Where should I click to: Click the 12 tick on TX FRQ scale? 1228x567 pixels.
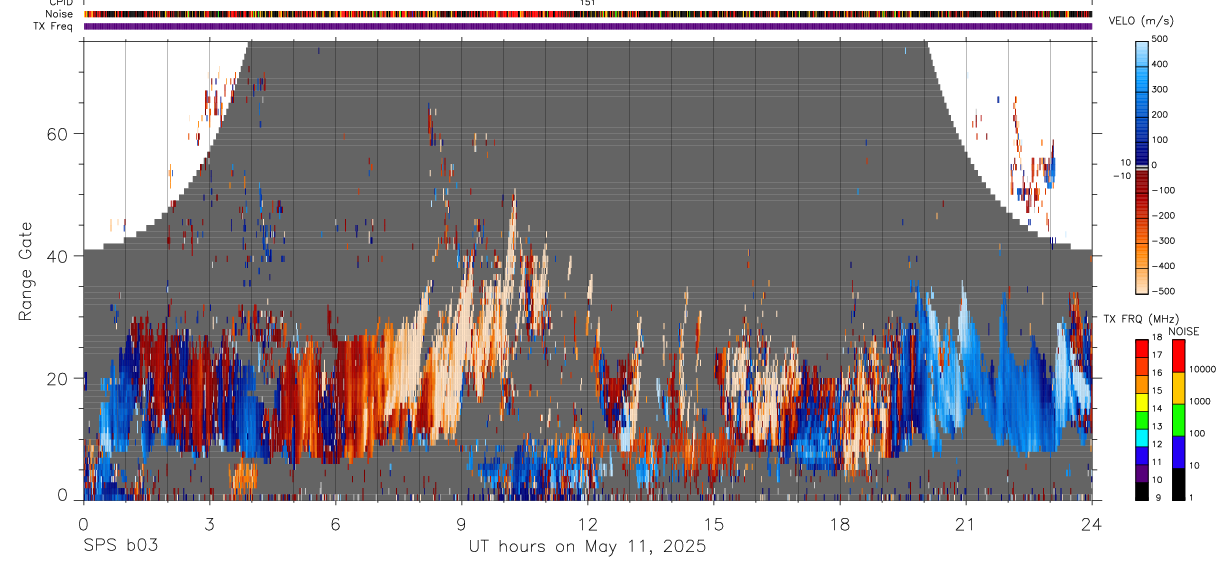tap(1159, 444)
